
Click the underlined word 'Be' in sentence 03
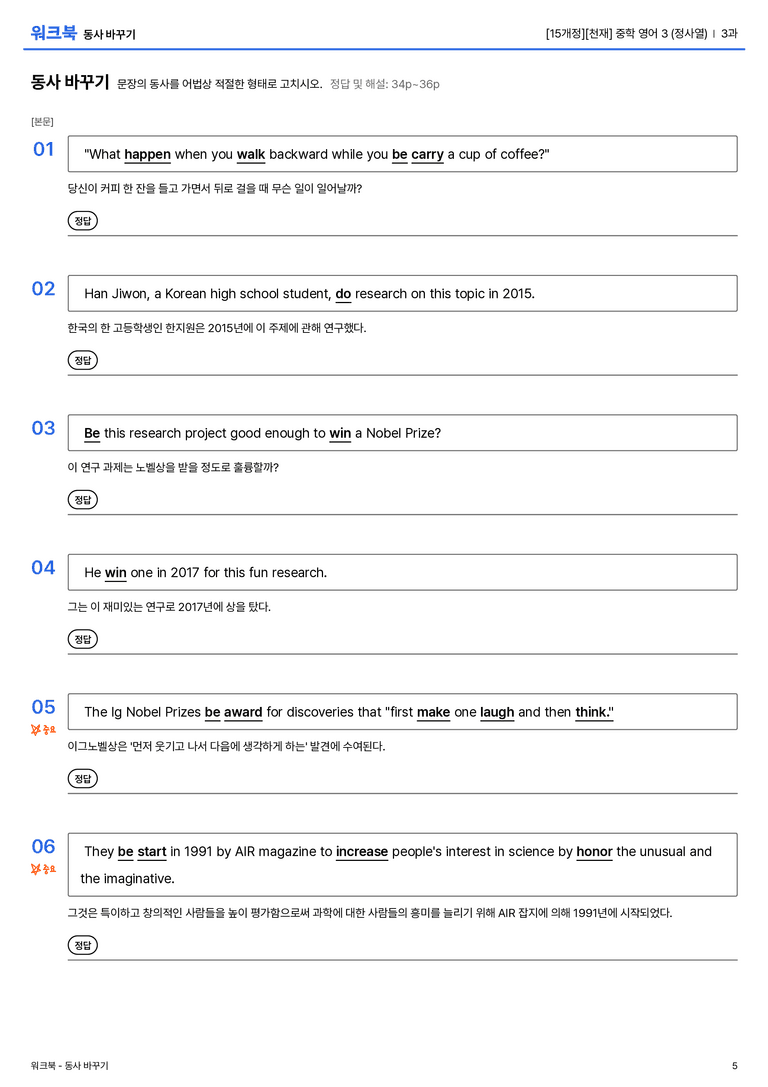(x=92, y=433)
